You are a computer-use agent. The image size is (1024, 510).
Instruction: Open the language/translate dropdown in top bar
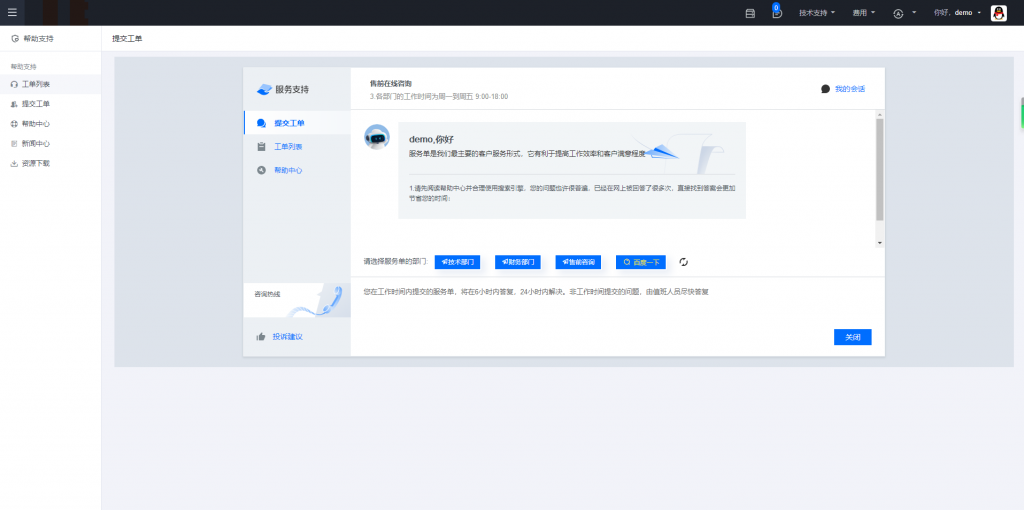pyautogui.click(x=904, y=13)
